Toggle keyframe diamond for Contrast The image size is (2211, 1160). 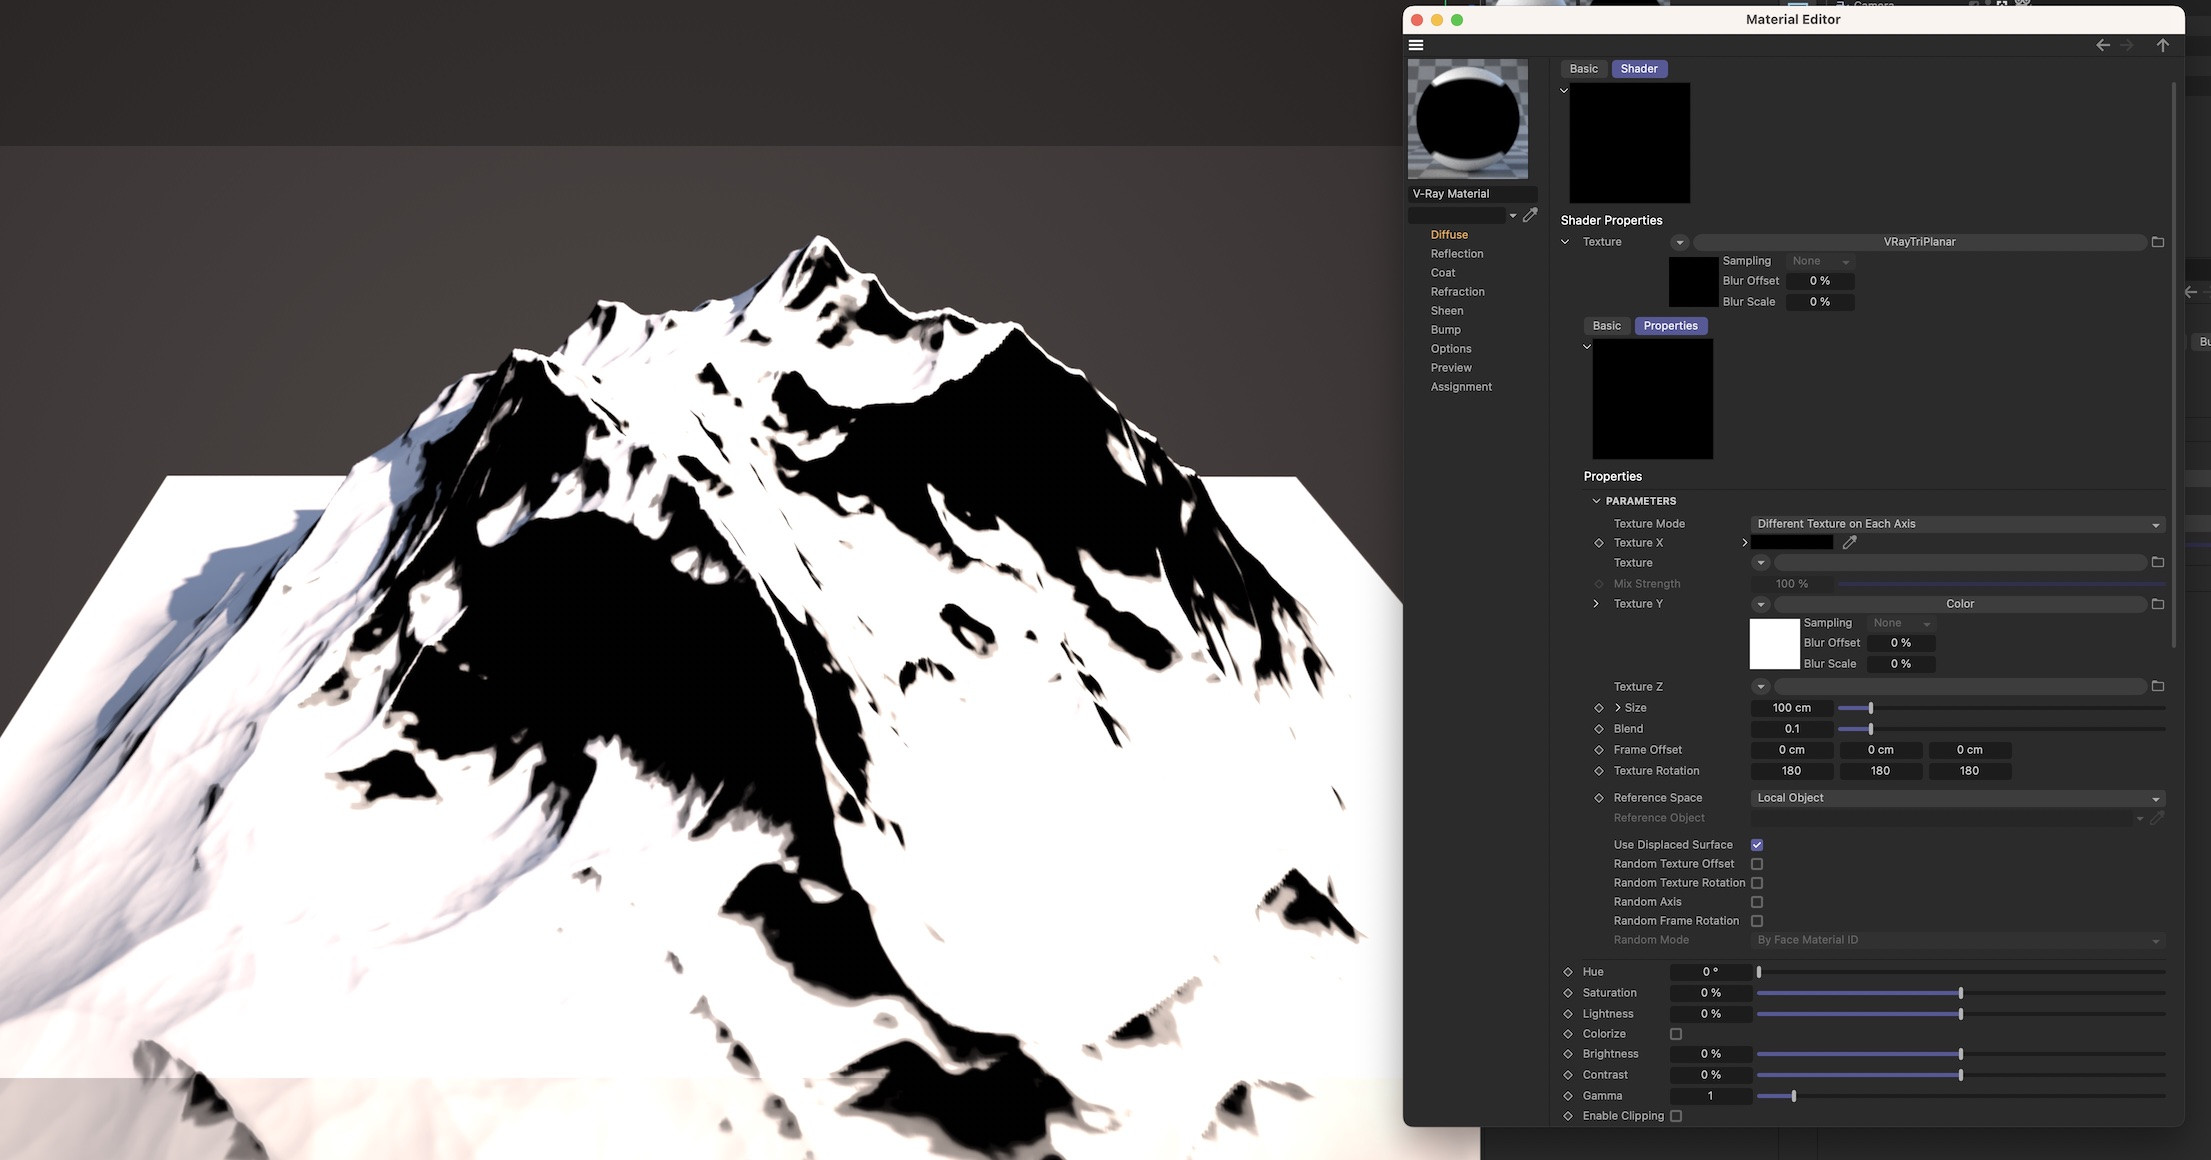click(1567, 1075)
